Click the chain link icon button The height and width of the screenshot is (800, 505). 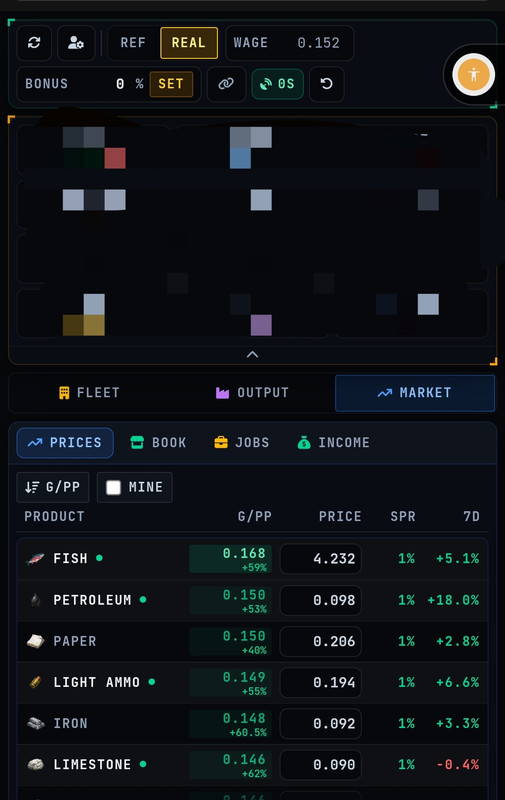click(226, 84)
